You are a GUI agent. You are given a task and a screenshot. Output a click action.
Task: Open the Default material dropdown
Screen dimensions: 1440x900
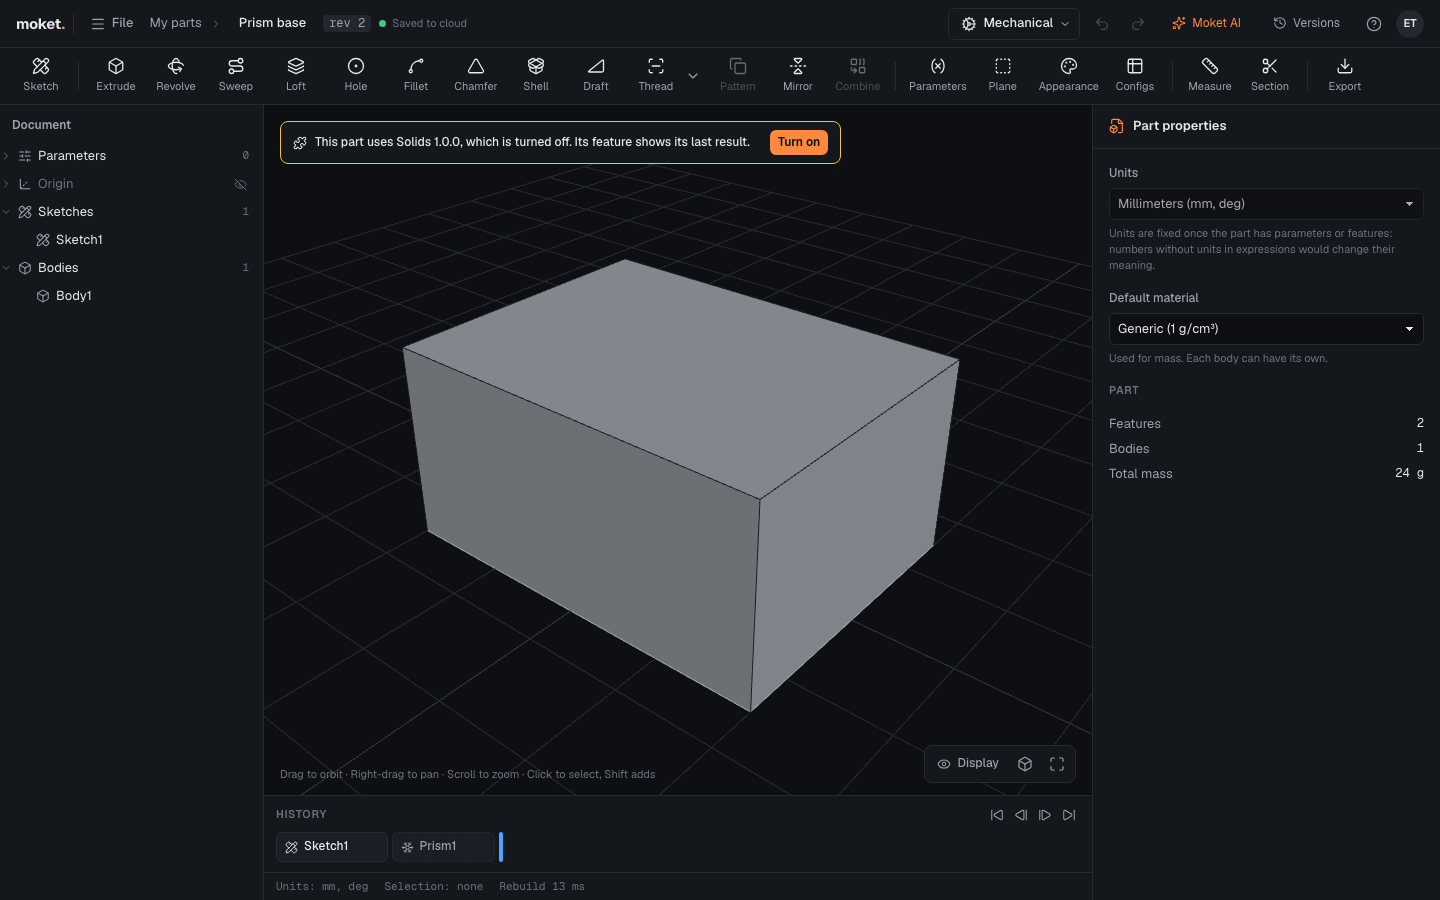tap(1266, 329)
